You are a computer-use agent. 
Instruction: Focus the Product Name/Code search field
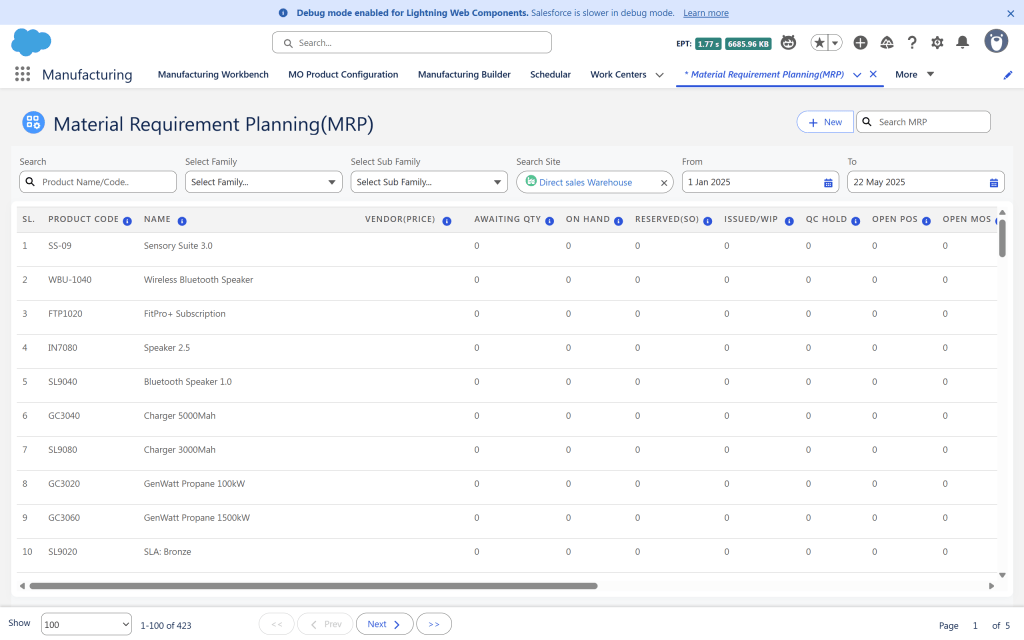(x=105, y=182)
